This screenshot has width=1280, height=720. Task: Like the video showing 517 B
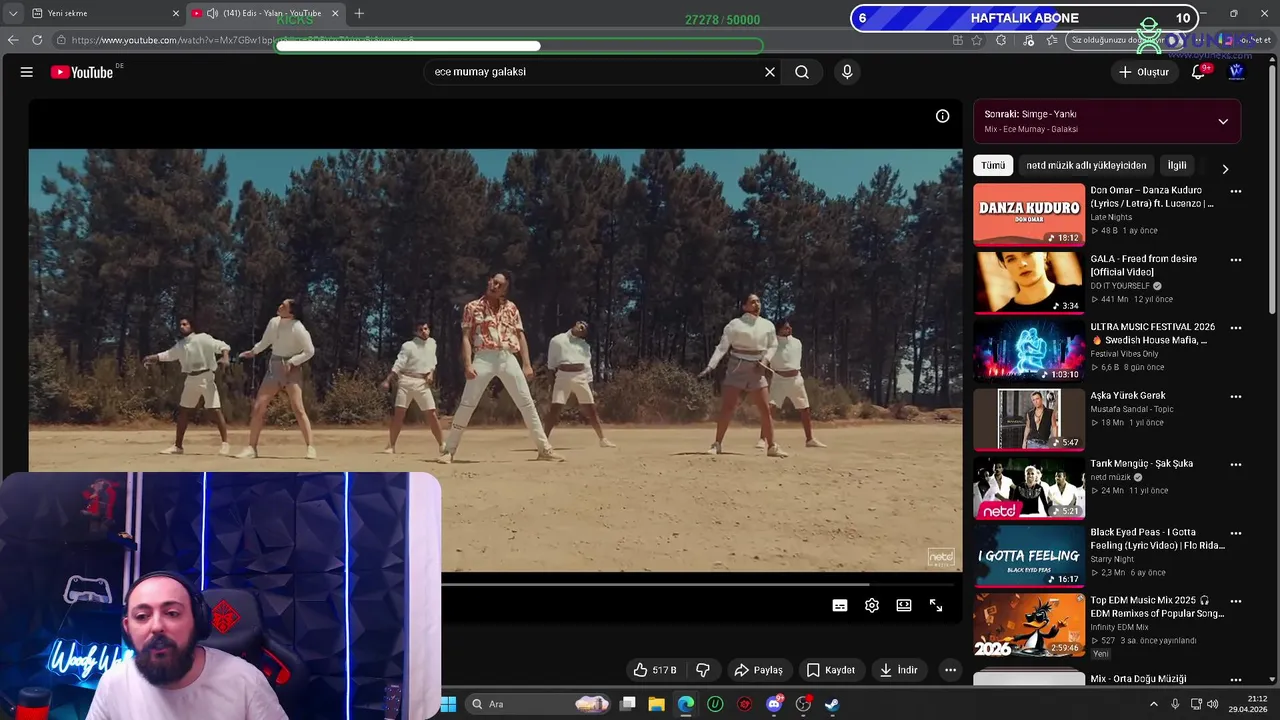click(654, 670)
